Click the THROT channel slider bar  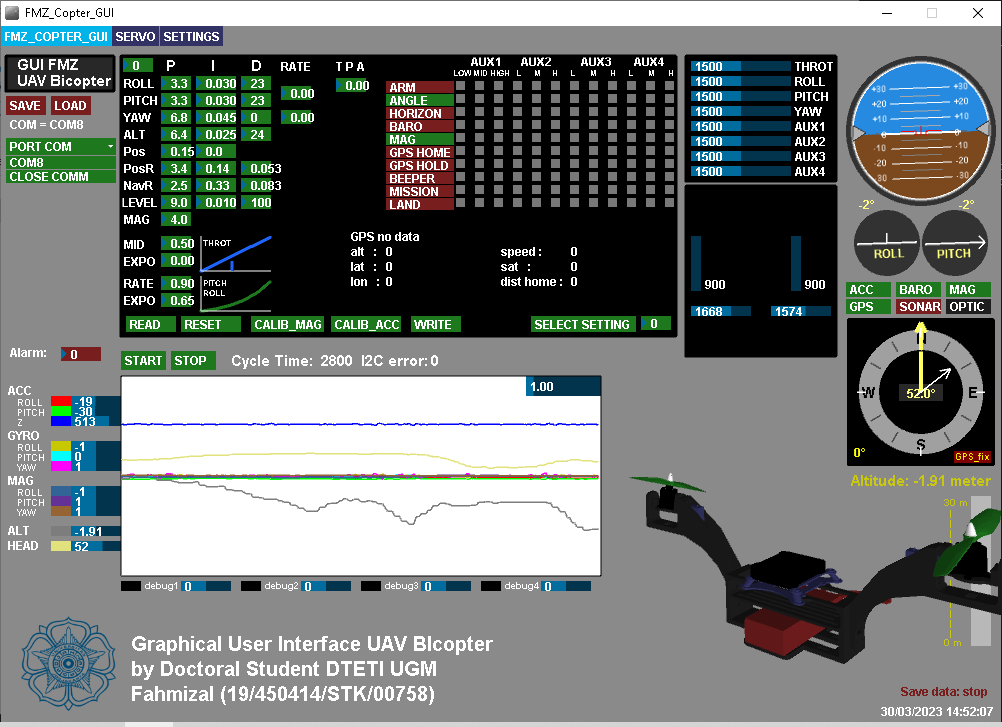[x=741, y=66]
